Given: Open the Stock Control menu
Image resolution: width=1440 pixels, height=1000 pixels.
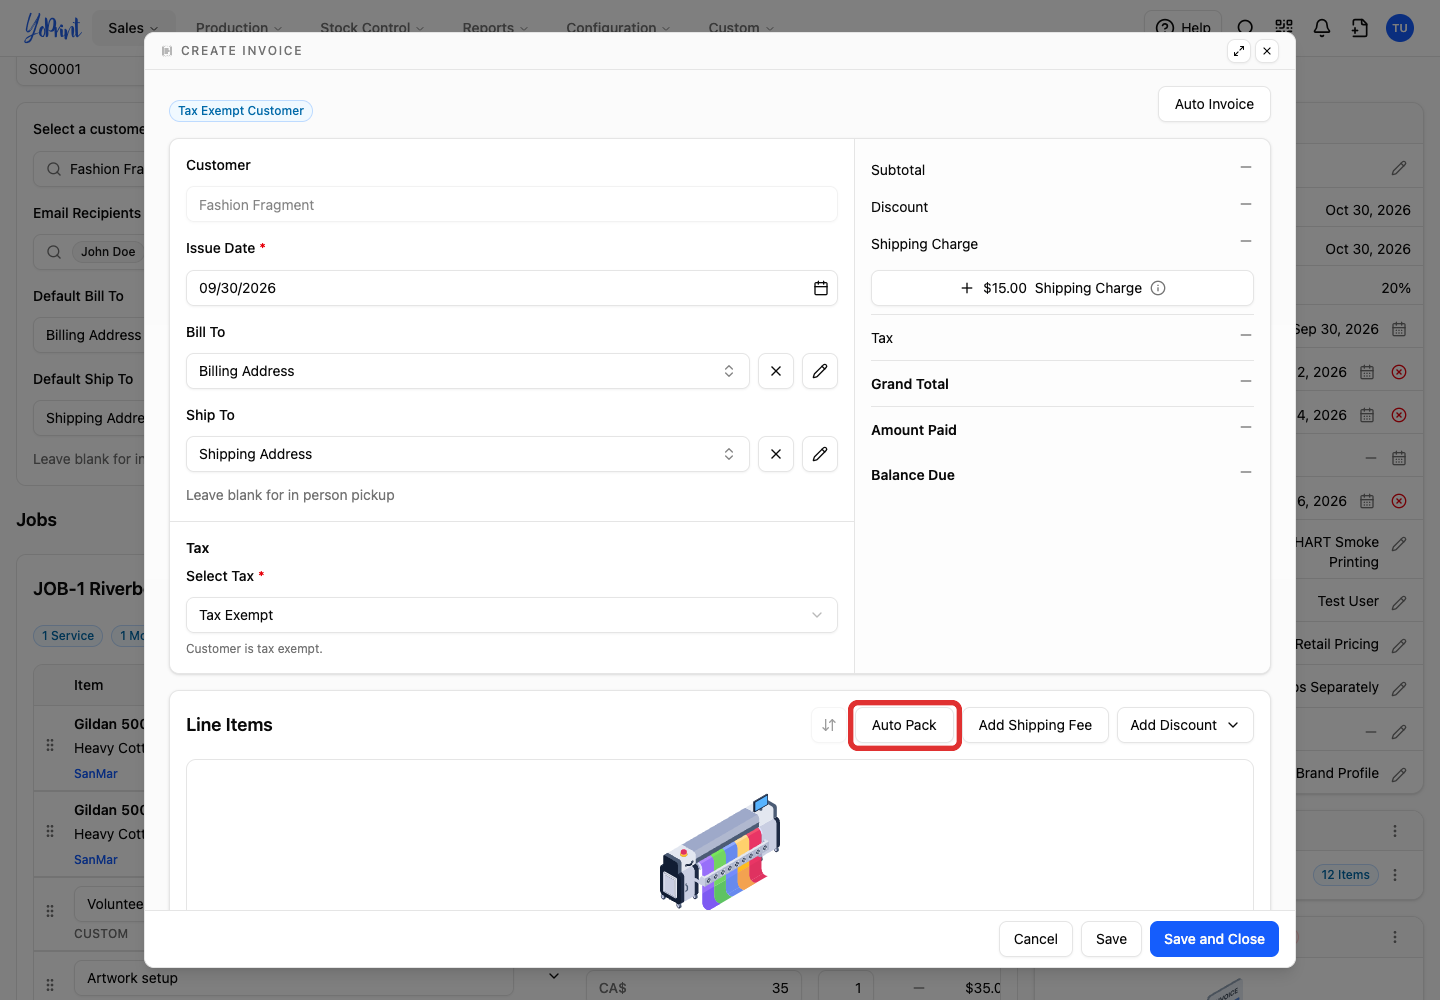Looking at the screenshot, I should tap(372, 28).
